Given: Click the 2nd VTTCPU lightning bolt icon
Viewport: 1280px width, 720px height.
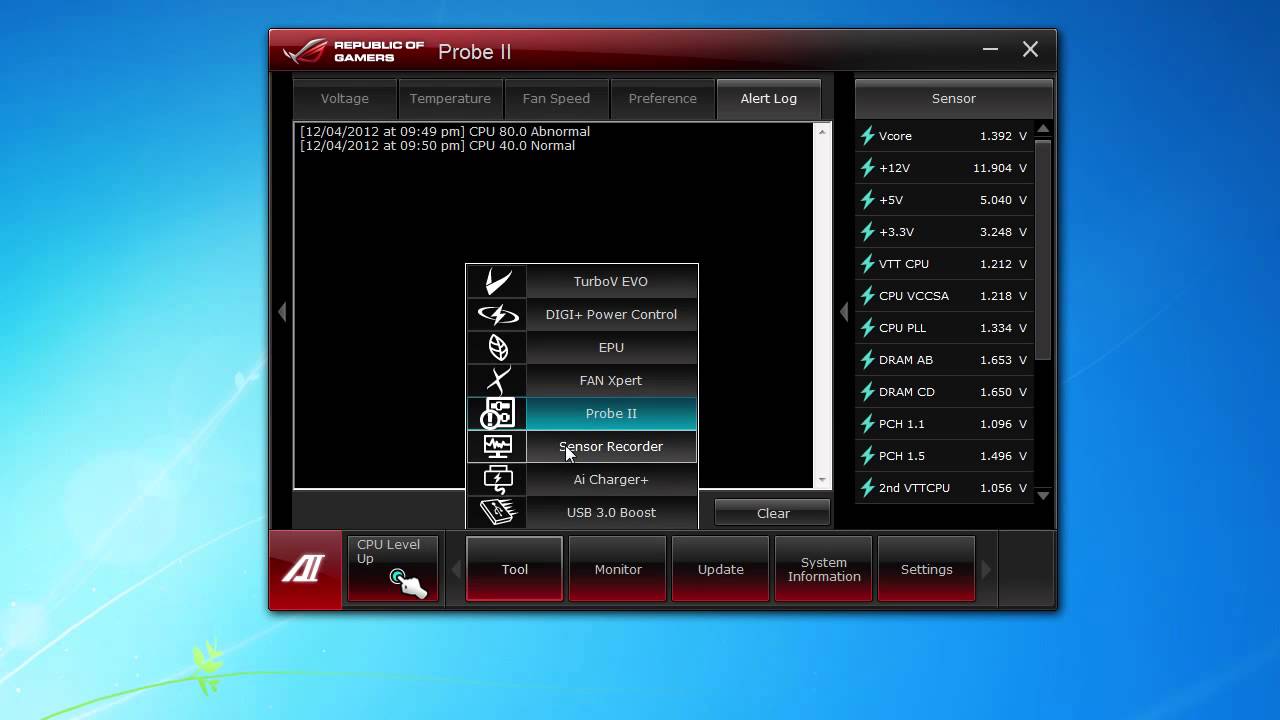Looking at the screenshot, I should click(x=867, y=488).
